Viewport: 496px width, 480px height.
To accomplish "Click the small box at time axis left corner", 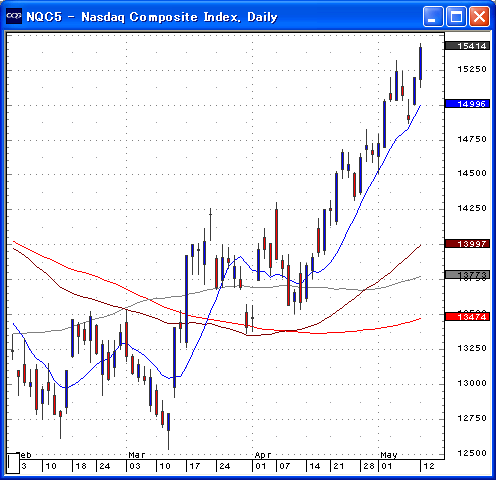I will tap(13, 463).
